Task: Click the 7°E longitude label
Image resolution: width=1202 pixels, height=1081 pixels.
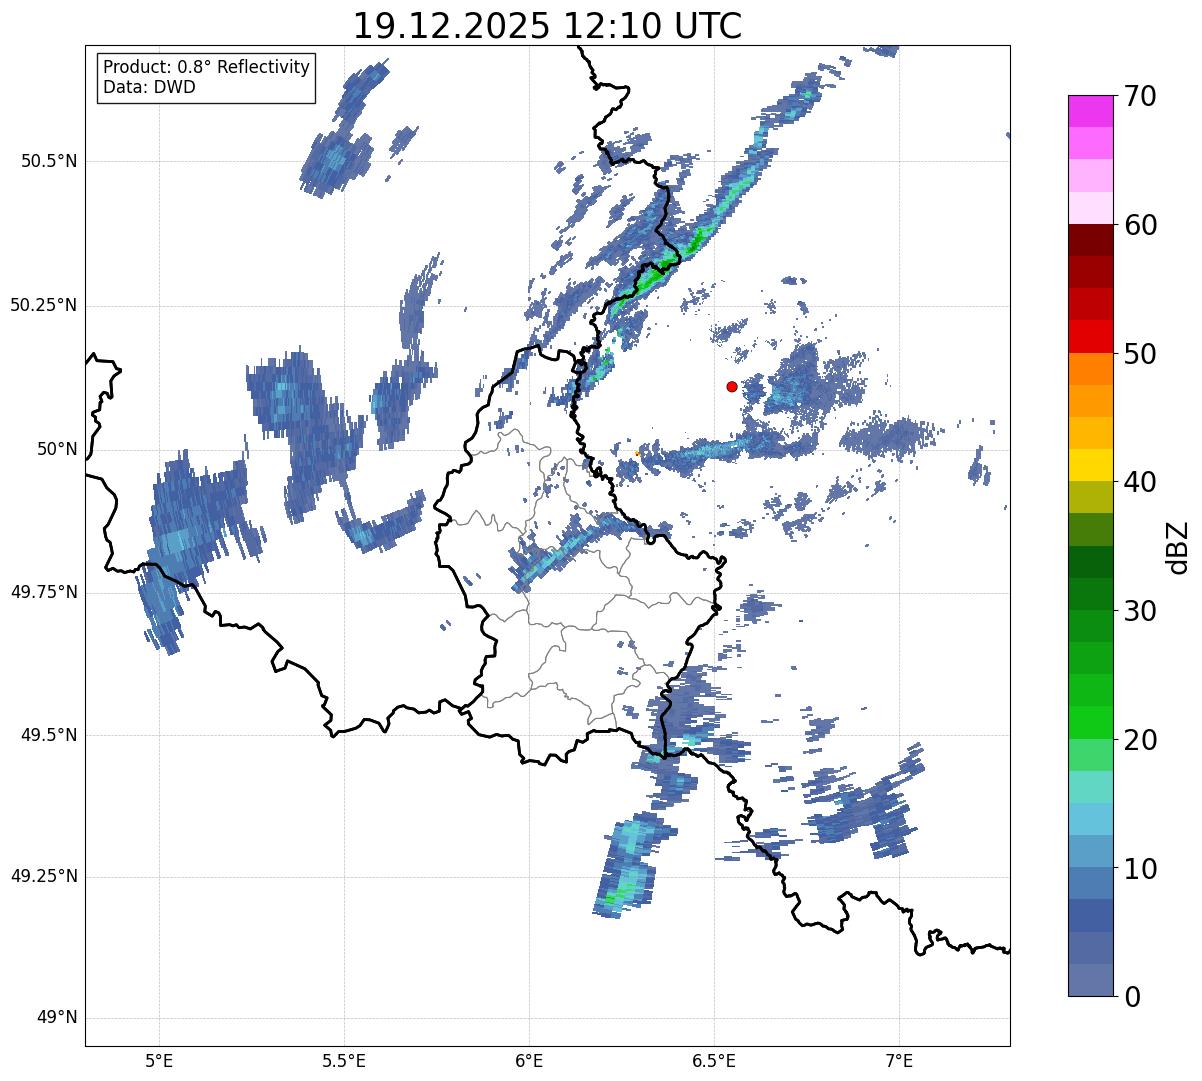Action: [899, 1060]
